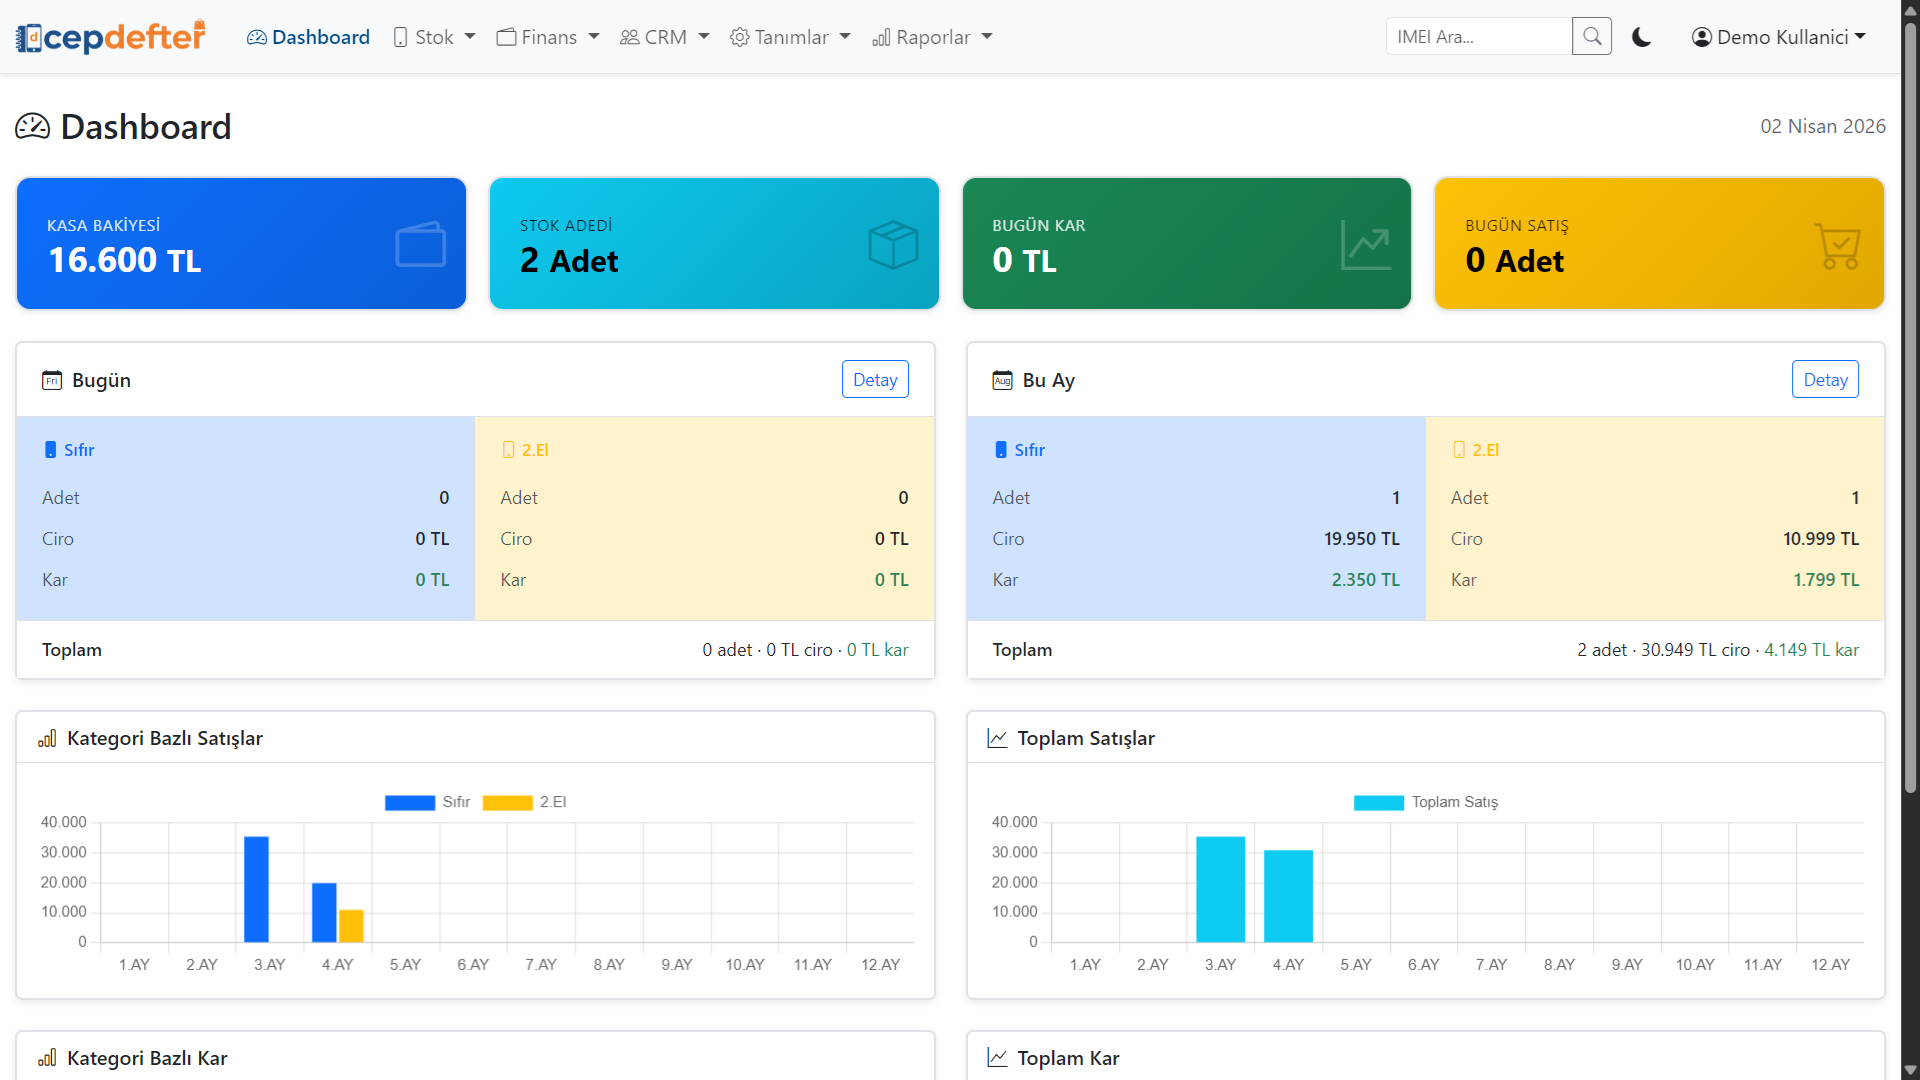
Task: Open the Raporlar menu
Action: 932,37
